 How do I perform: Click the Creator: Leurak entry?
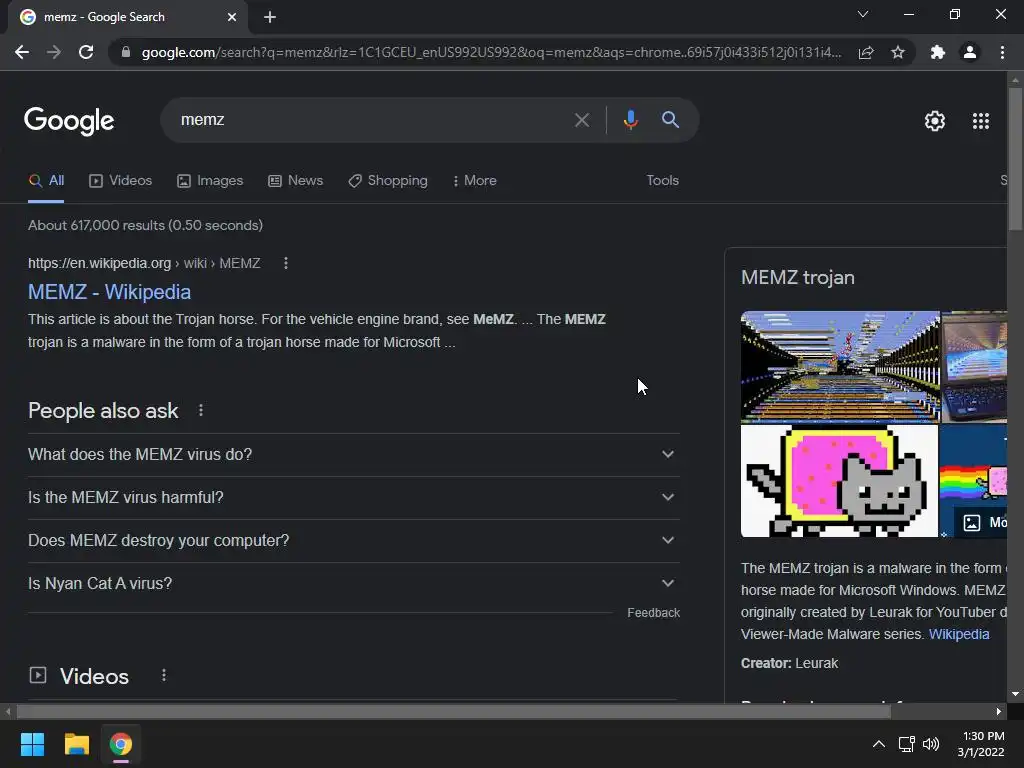(x=789, y=664)
